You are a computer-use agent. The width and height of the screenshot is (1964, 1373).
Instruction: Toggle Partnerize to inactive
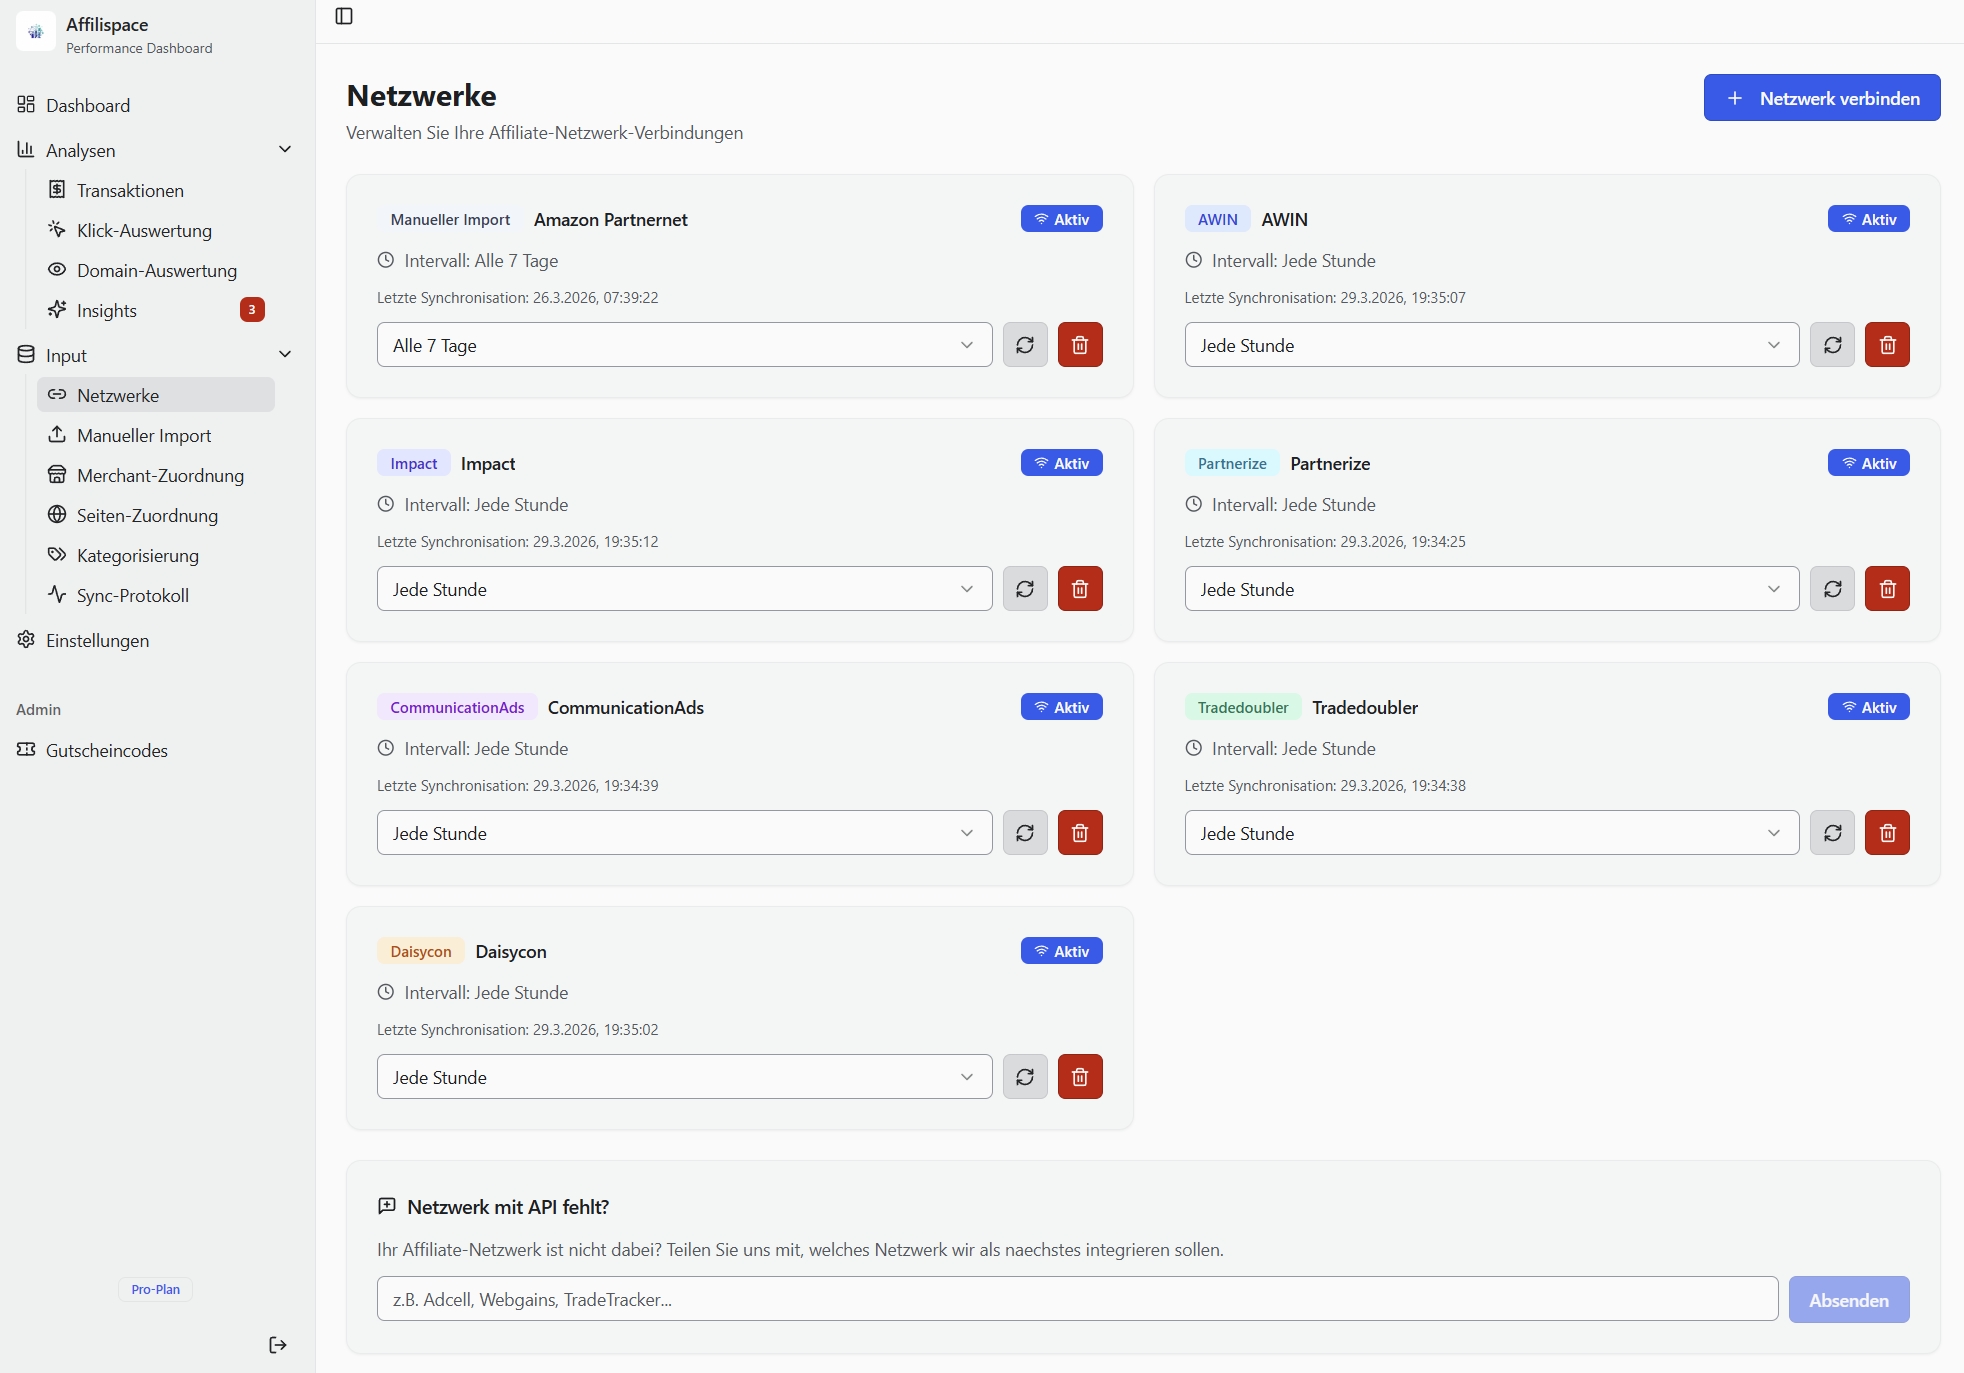click(x=1868, y=463)
